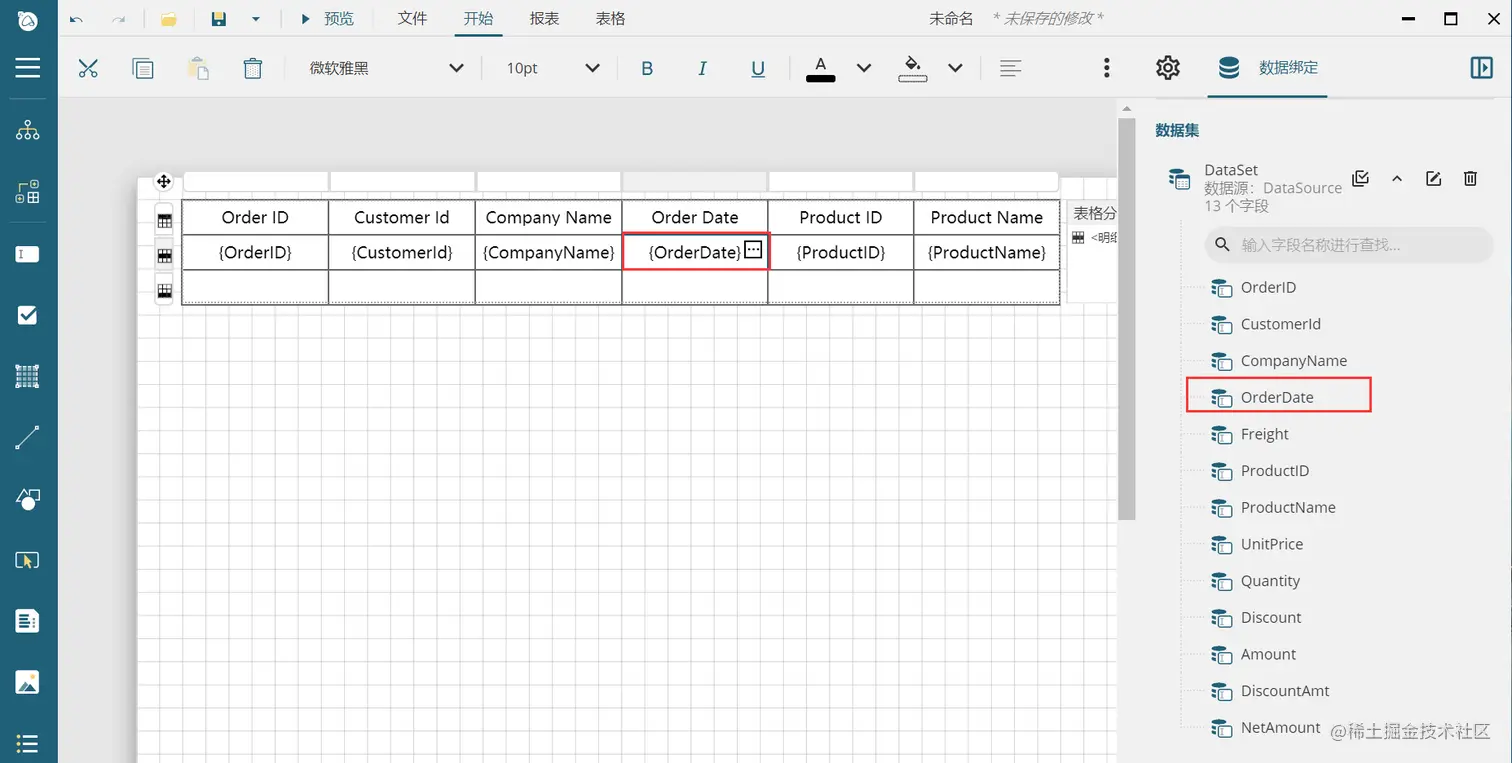Open the report explorer tree icon
Viewport: 1512px width, 763px height.
click(x=28, y=130)
